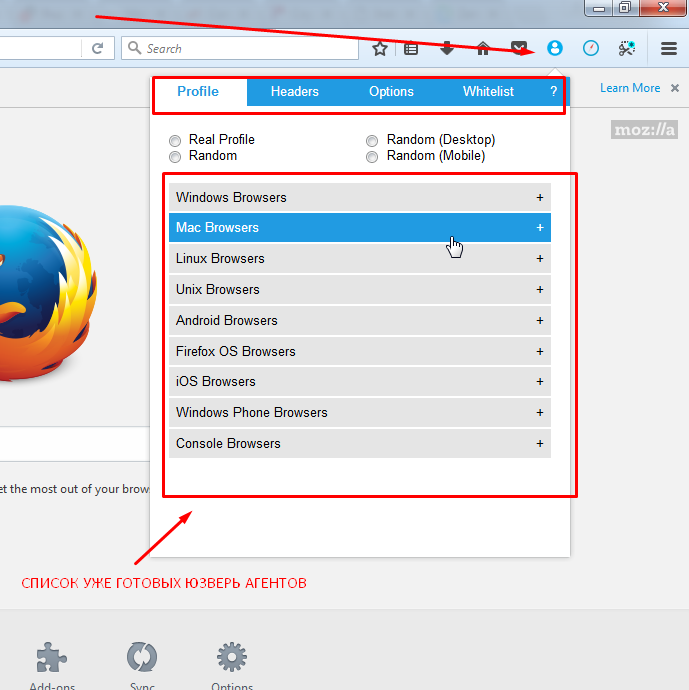The width and height of the screenshot is (689, 690).
Task: Open the downloads arrow icon
Action: 447,48
